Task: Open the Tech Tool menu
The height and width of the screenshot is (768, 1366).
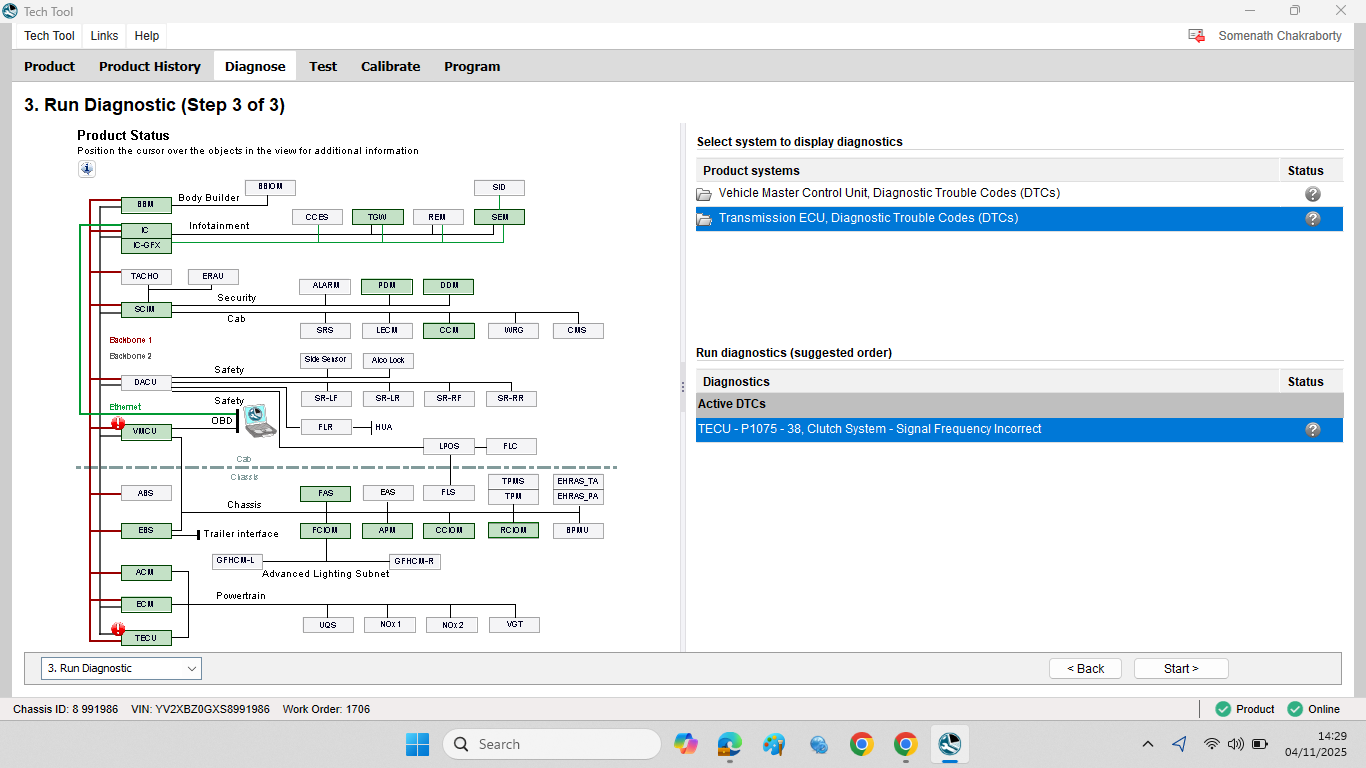Action: tap(49, 36)
